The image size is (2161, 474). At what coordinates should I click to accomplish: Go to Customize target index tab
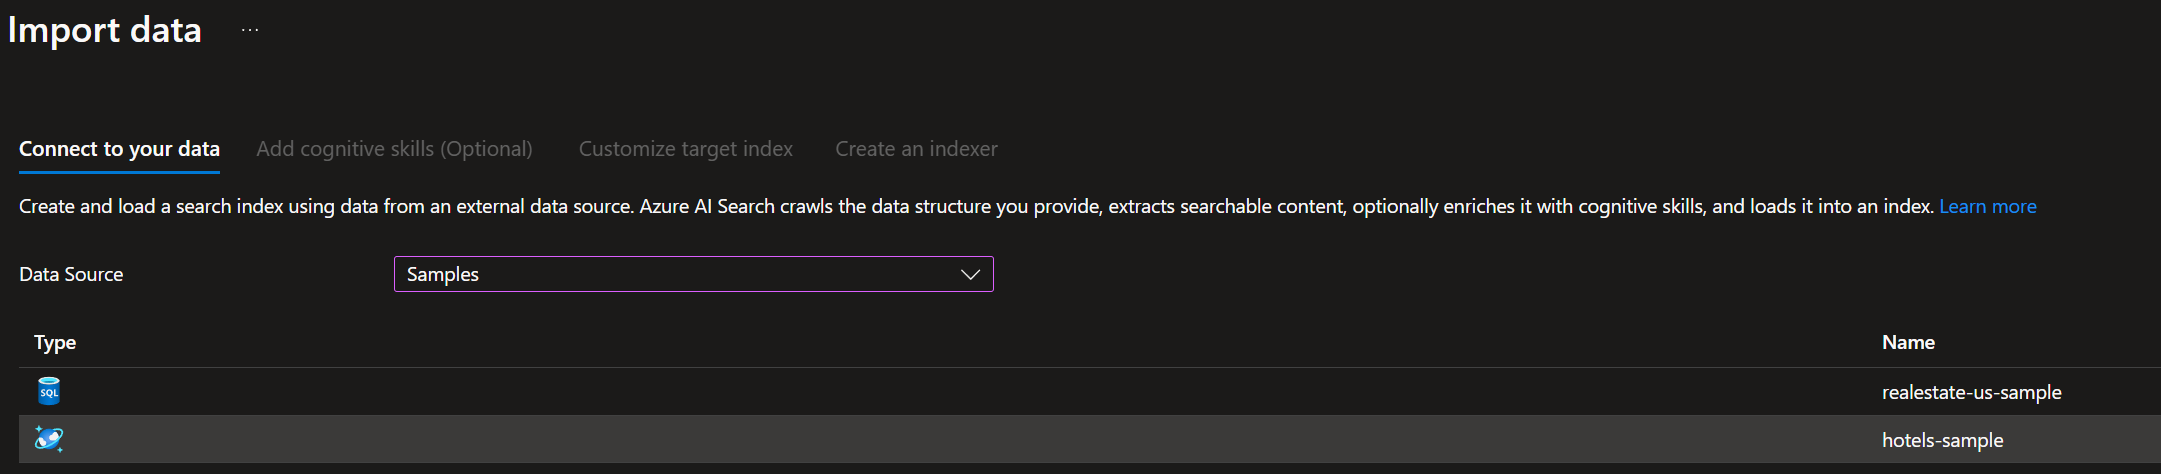[686, 149]
